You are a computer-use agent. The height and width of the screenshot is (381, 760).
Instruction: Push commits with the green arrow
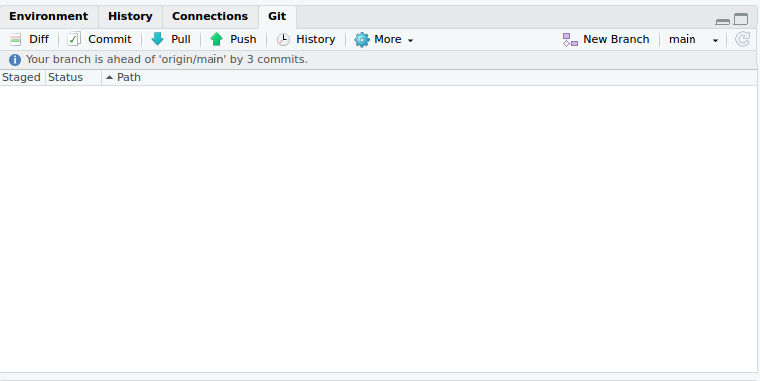233,39
